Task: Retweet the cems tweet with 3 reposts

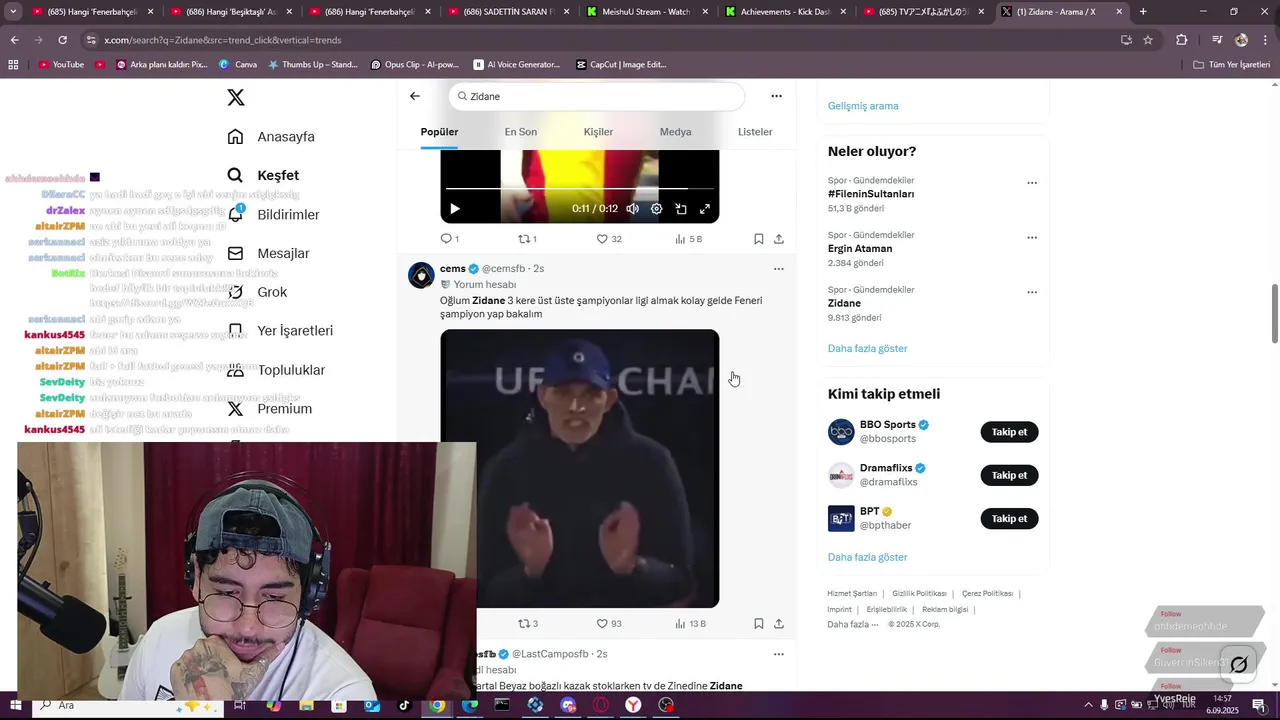Action: point(527,624)
